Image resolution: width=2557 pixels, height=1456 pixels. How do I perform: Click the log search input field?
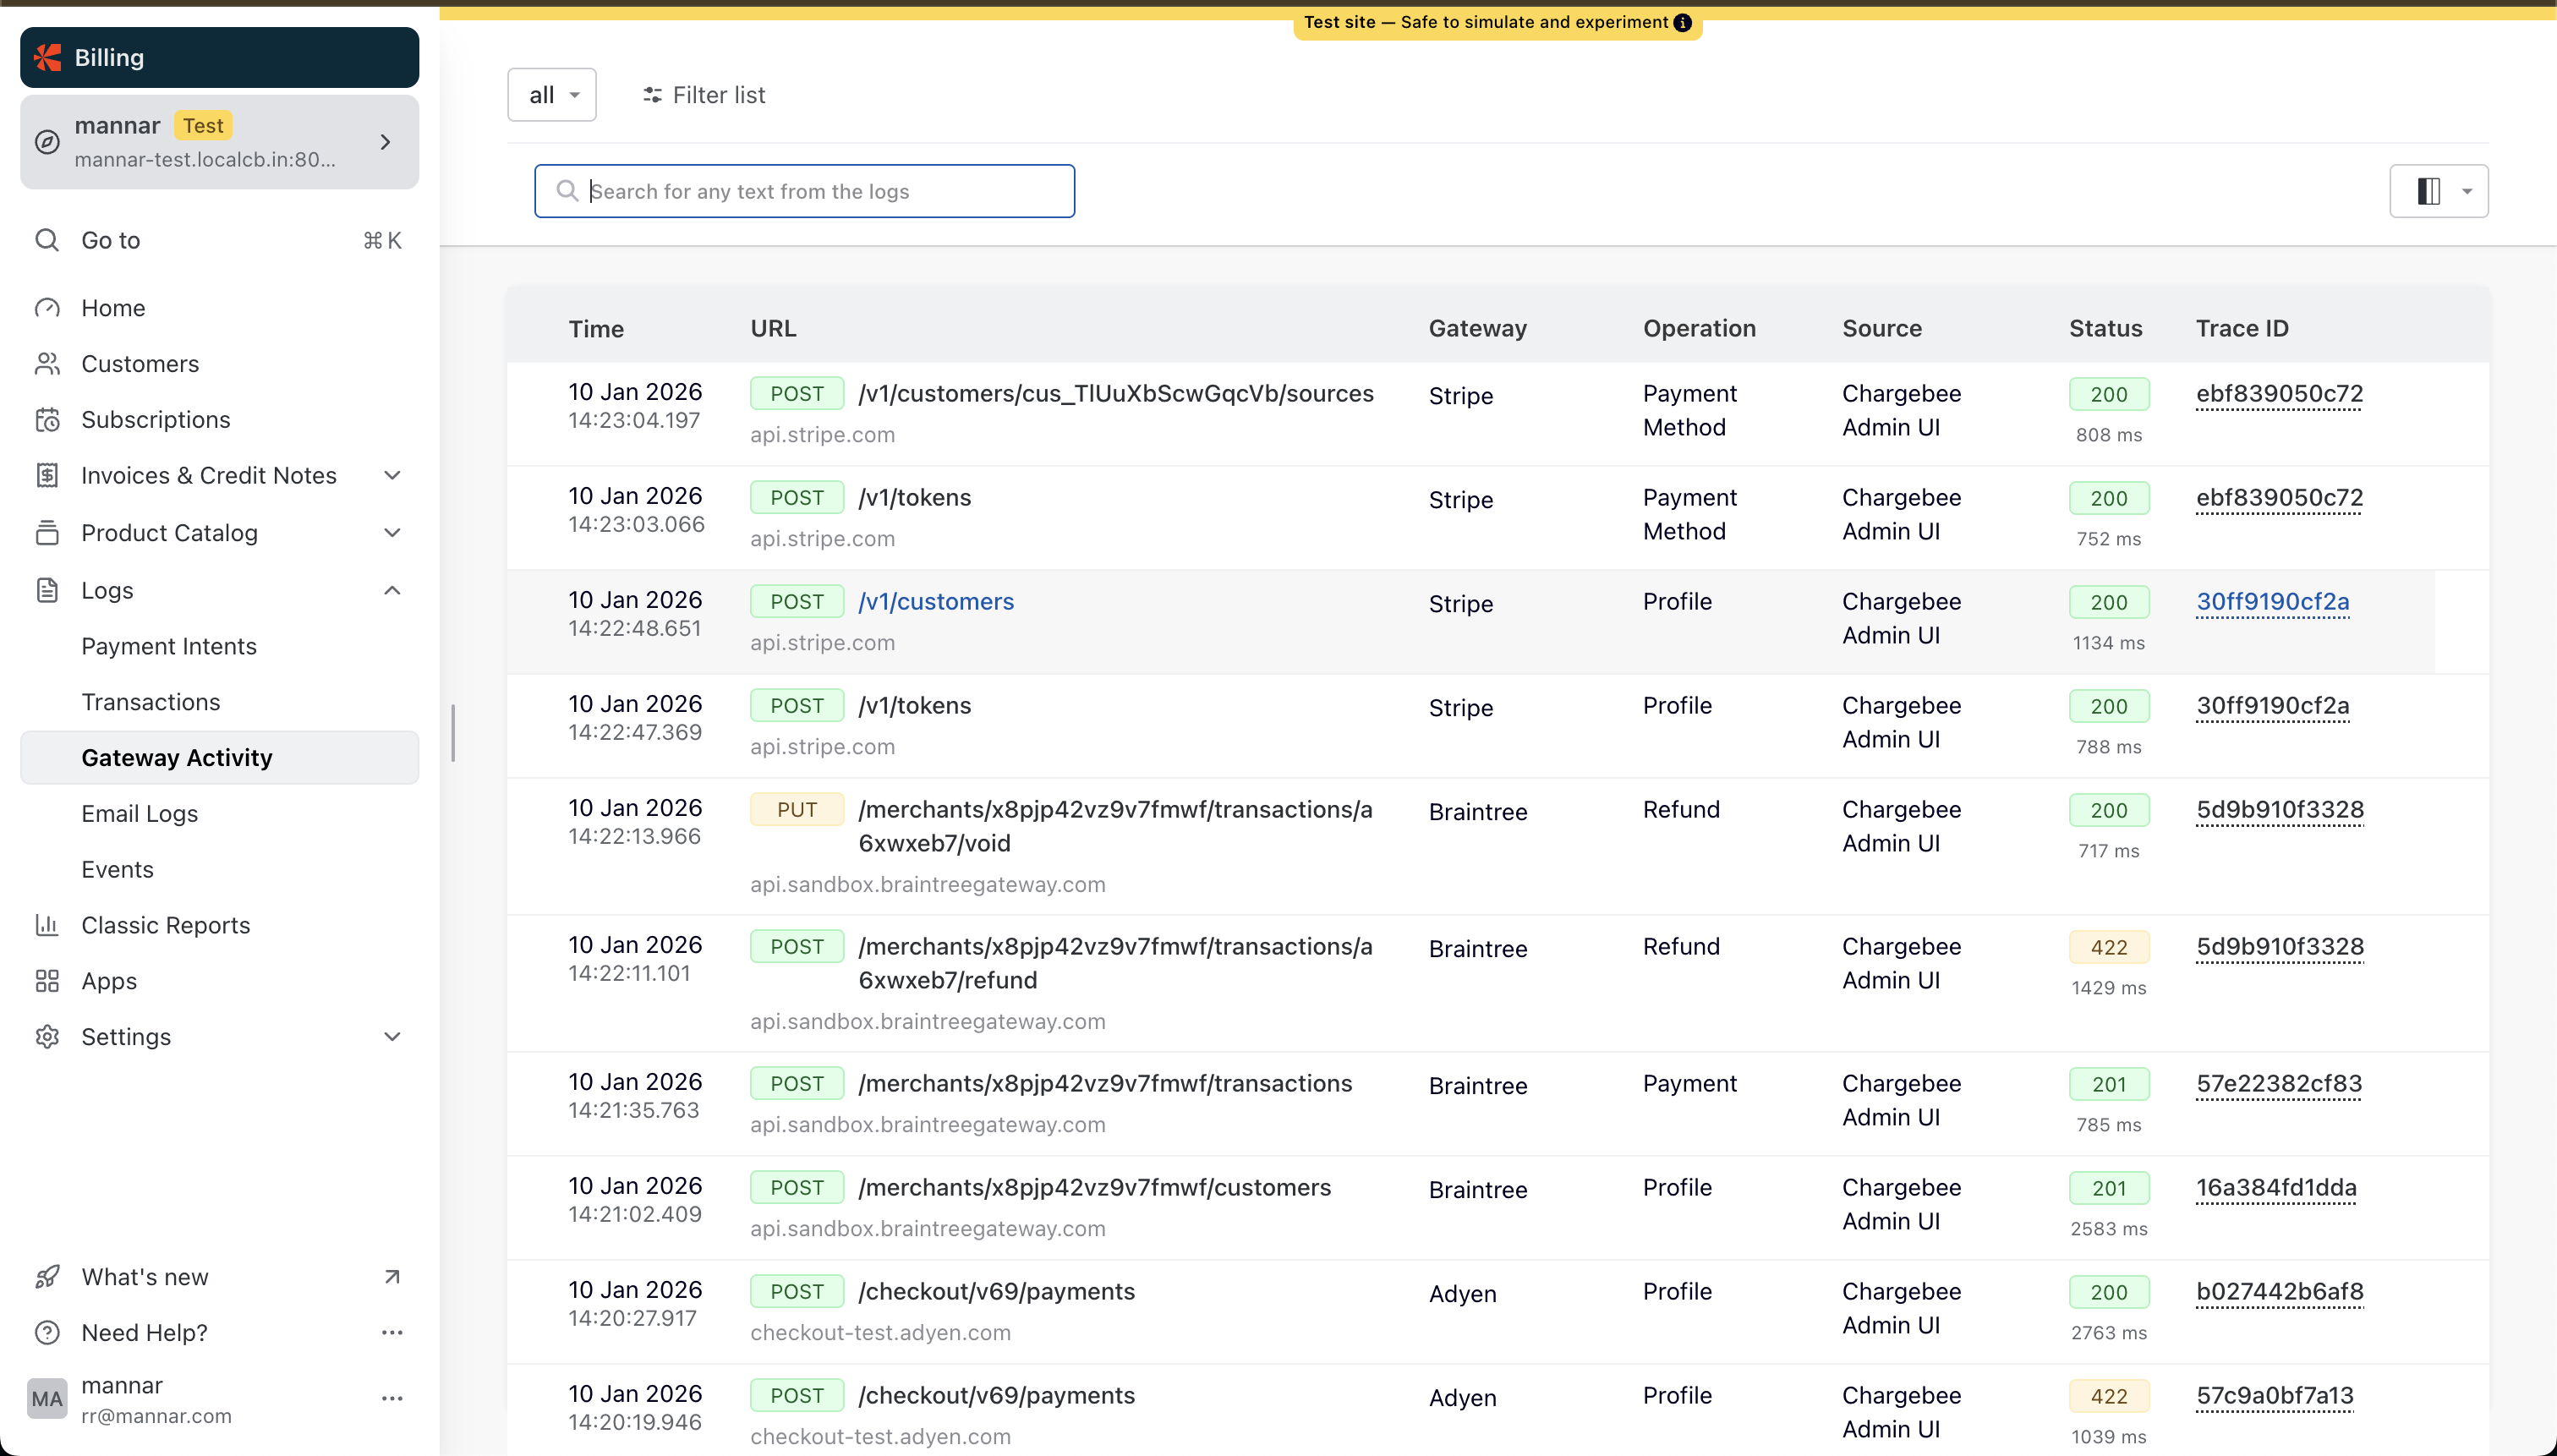805,191
